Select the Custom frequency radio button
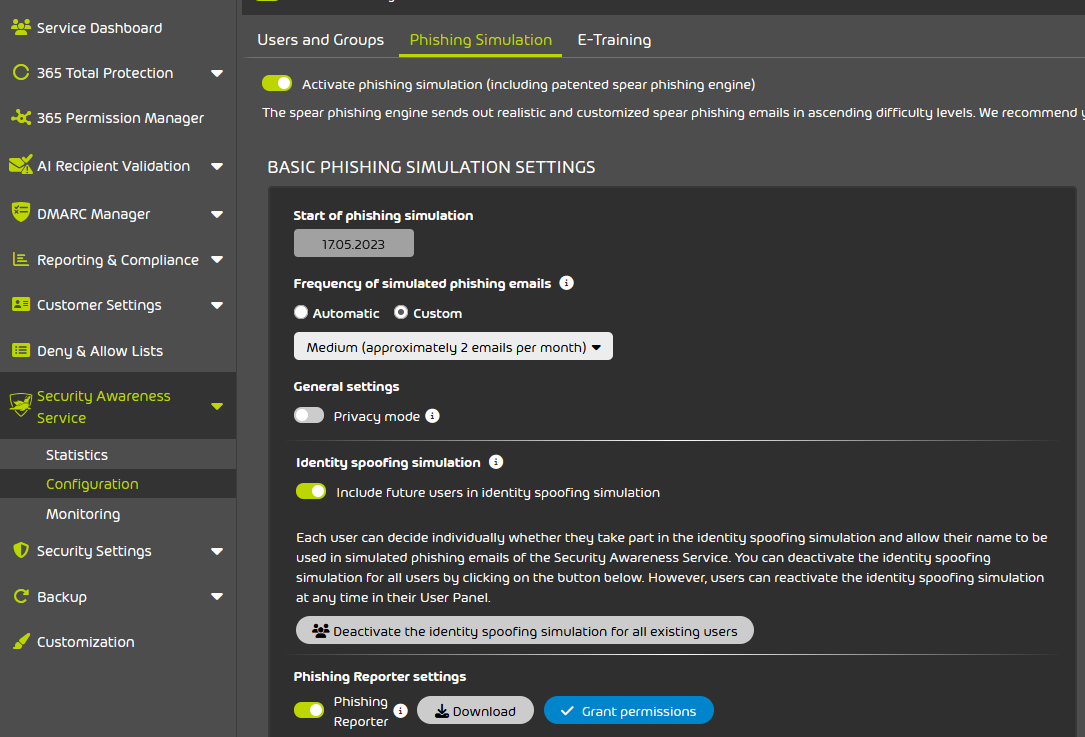 click(401, 312)
